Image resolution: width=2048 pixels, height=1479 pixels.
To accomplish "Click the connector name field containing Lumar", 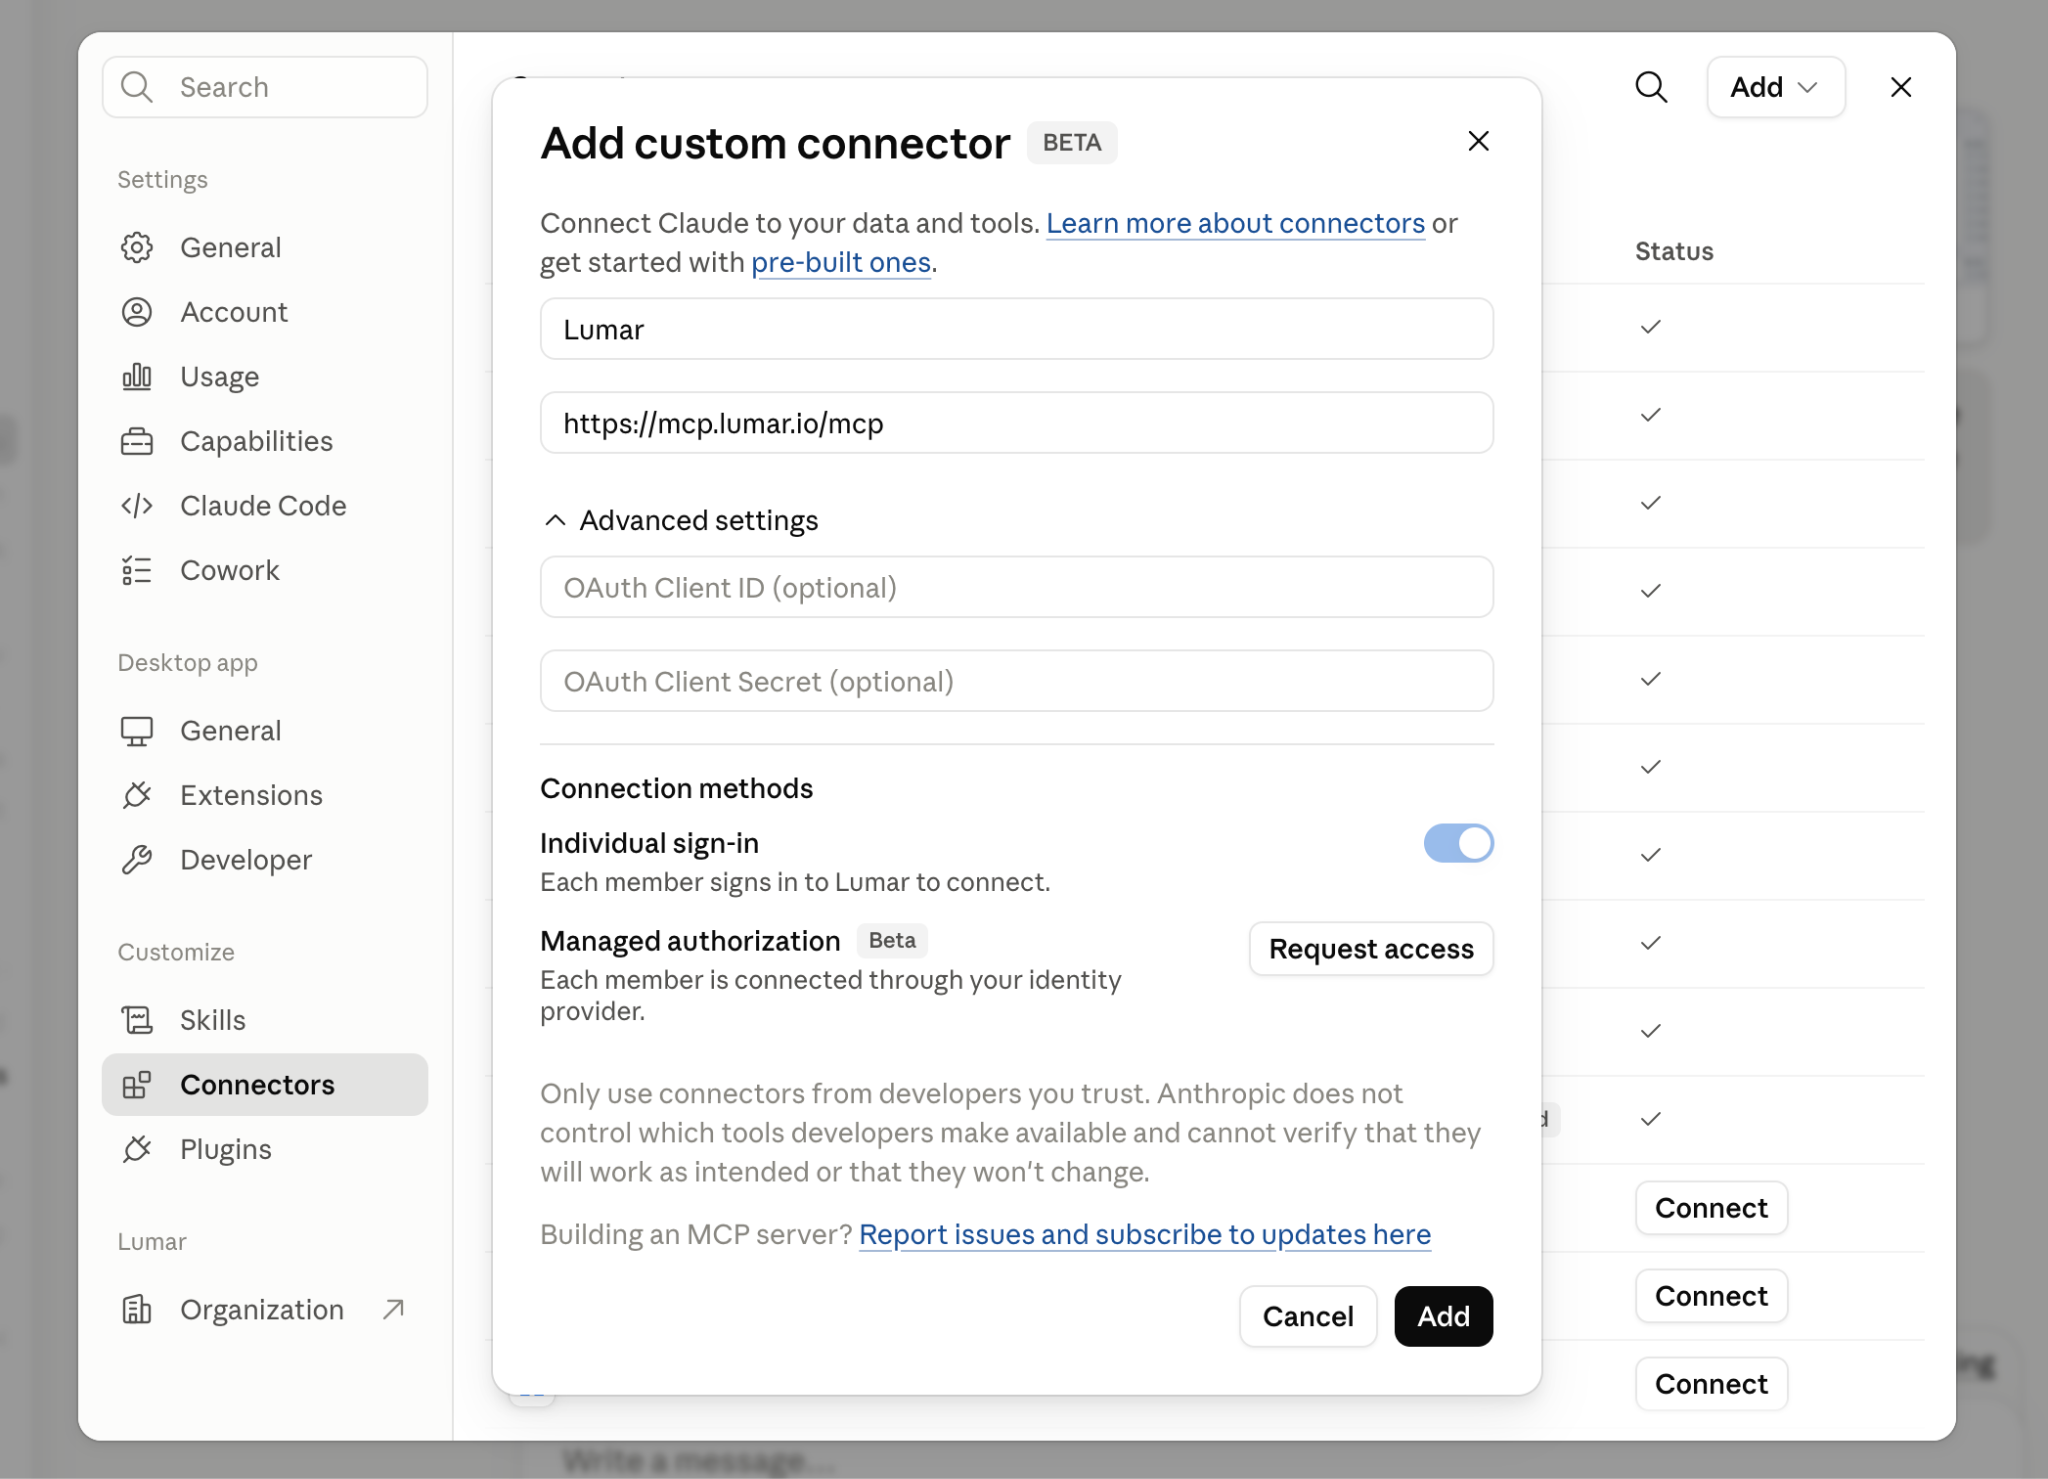I will tap(1017, 329).
